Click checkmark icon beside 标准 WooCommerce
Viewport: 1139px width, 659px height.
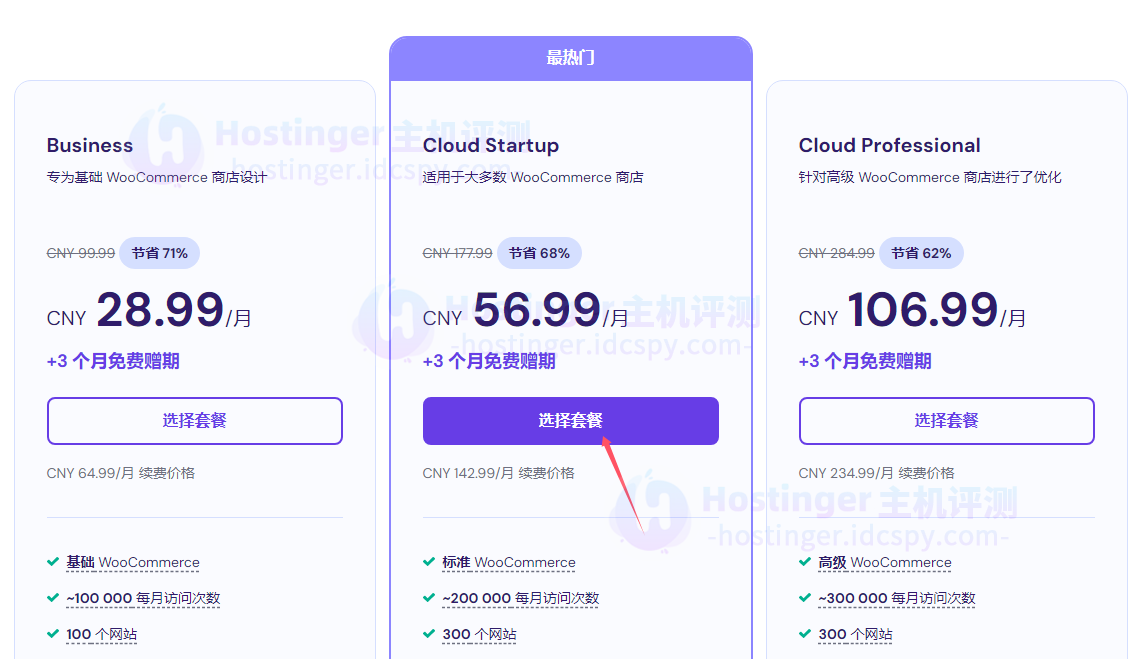[x=429, y=562]
